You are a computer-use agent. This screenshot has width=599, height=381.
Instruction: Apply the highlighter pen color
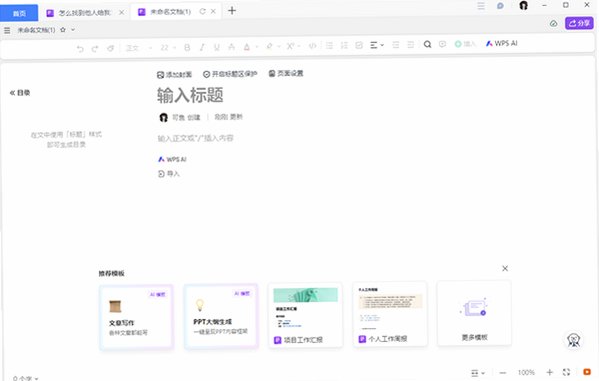point(269,46)
